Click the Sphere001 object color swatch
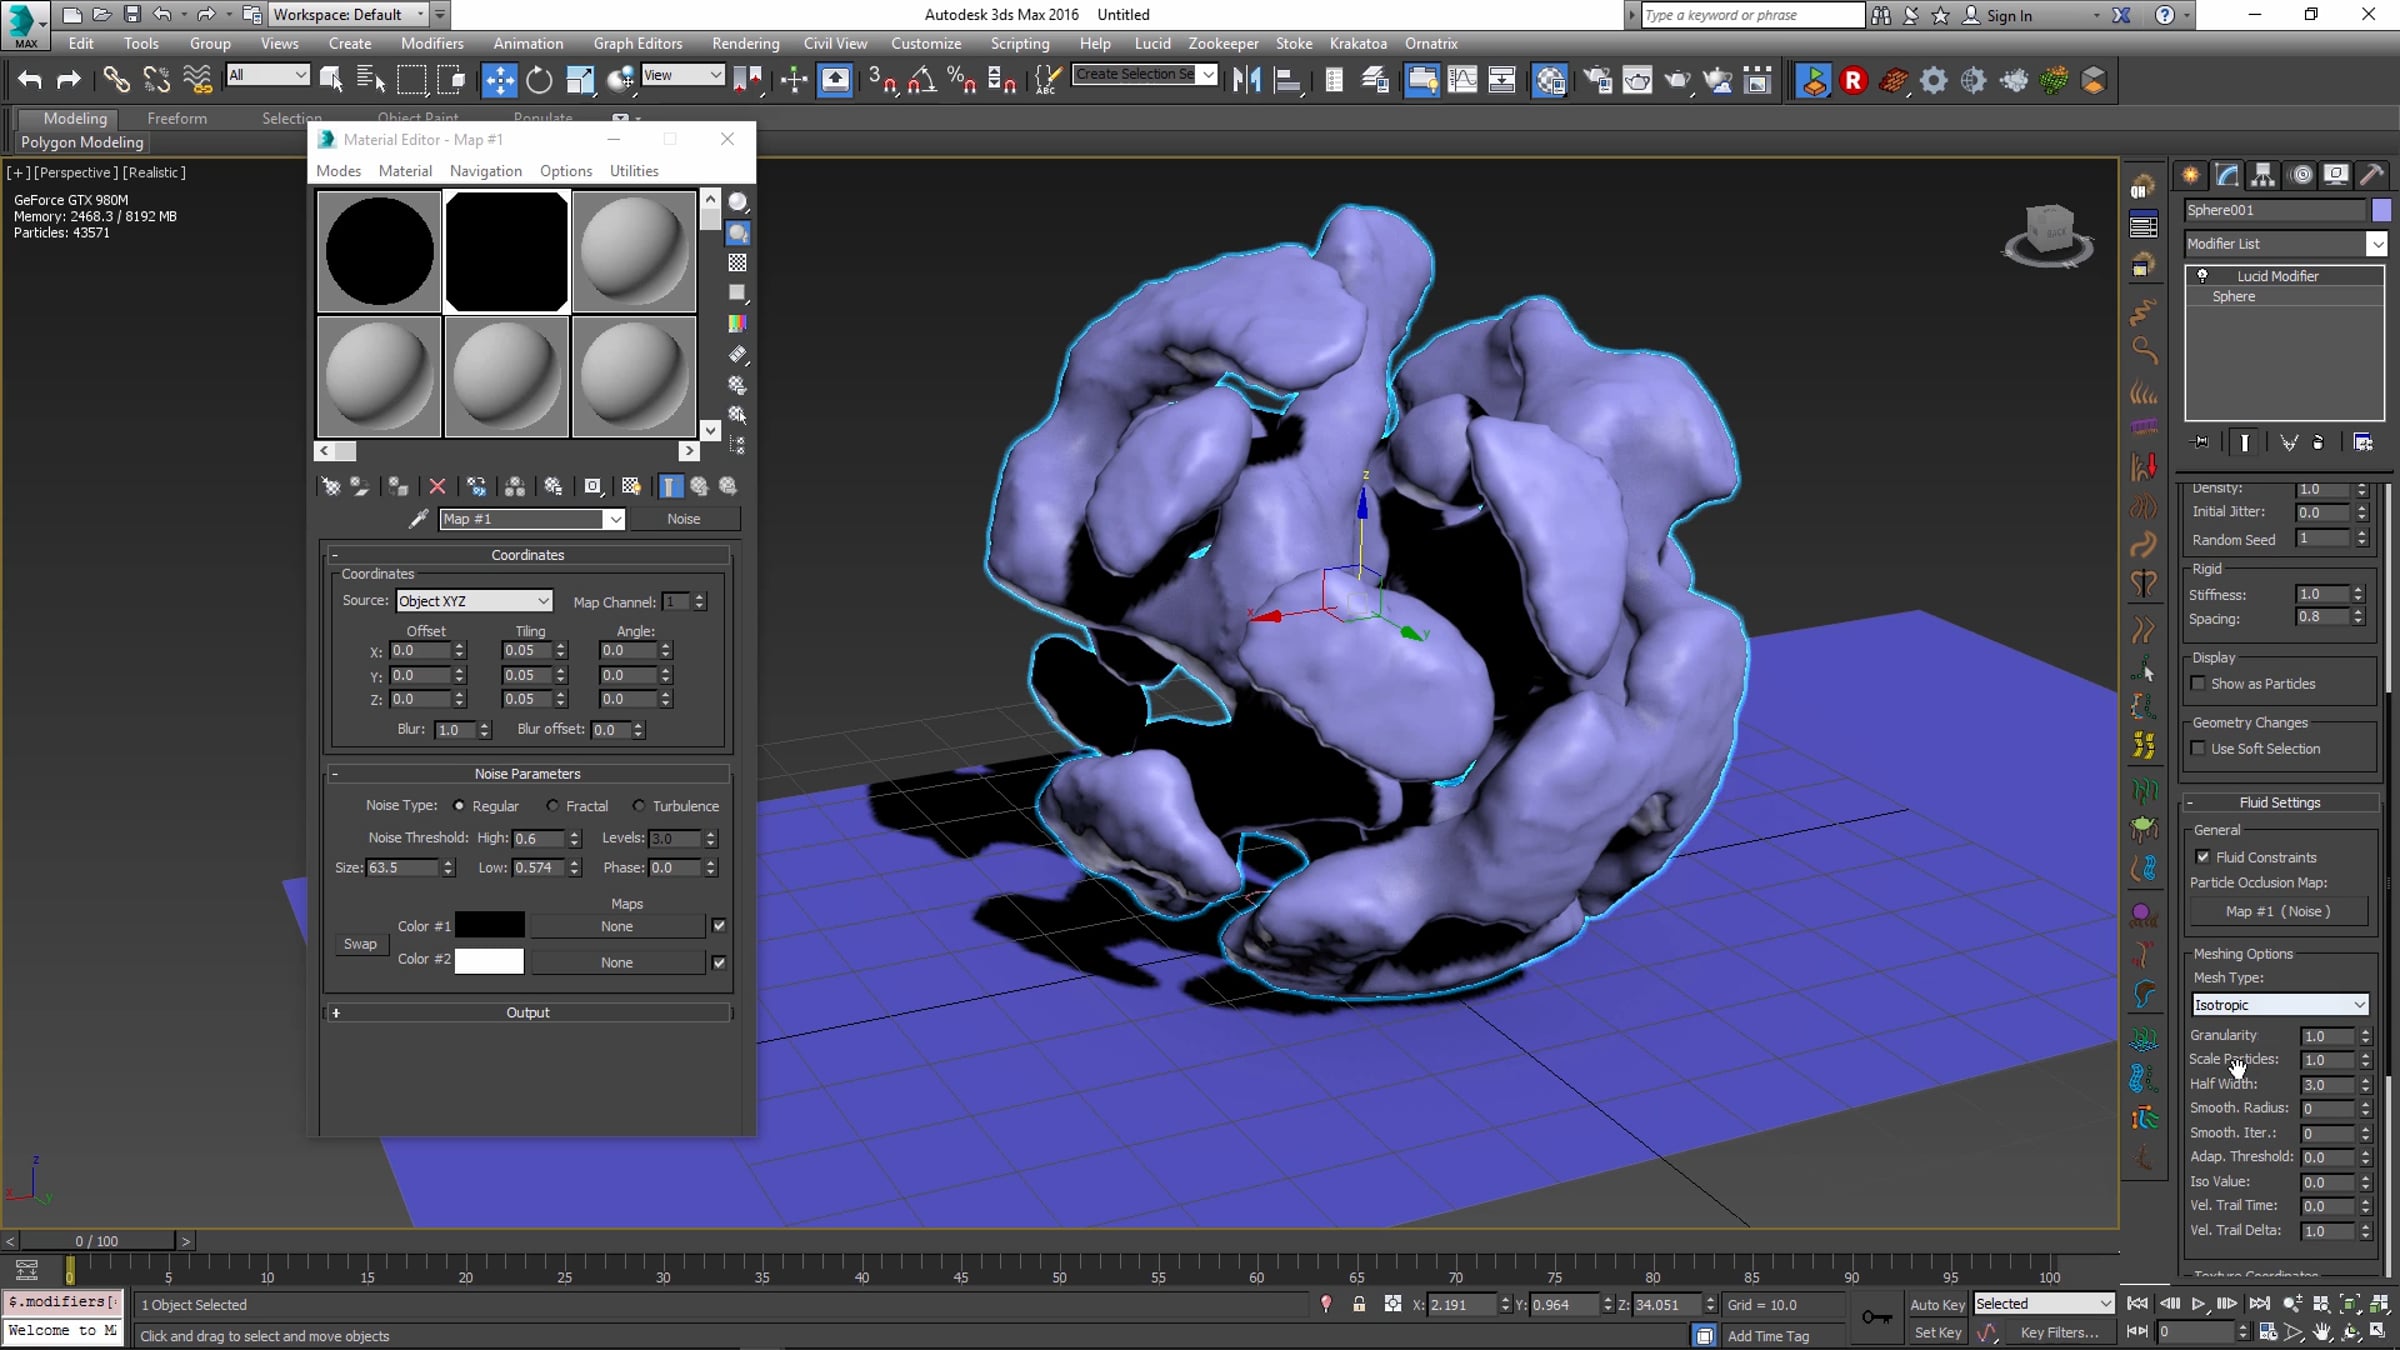Image resolution: width=2400 pixels, height=1350 pixels. (2381, 210)
